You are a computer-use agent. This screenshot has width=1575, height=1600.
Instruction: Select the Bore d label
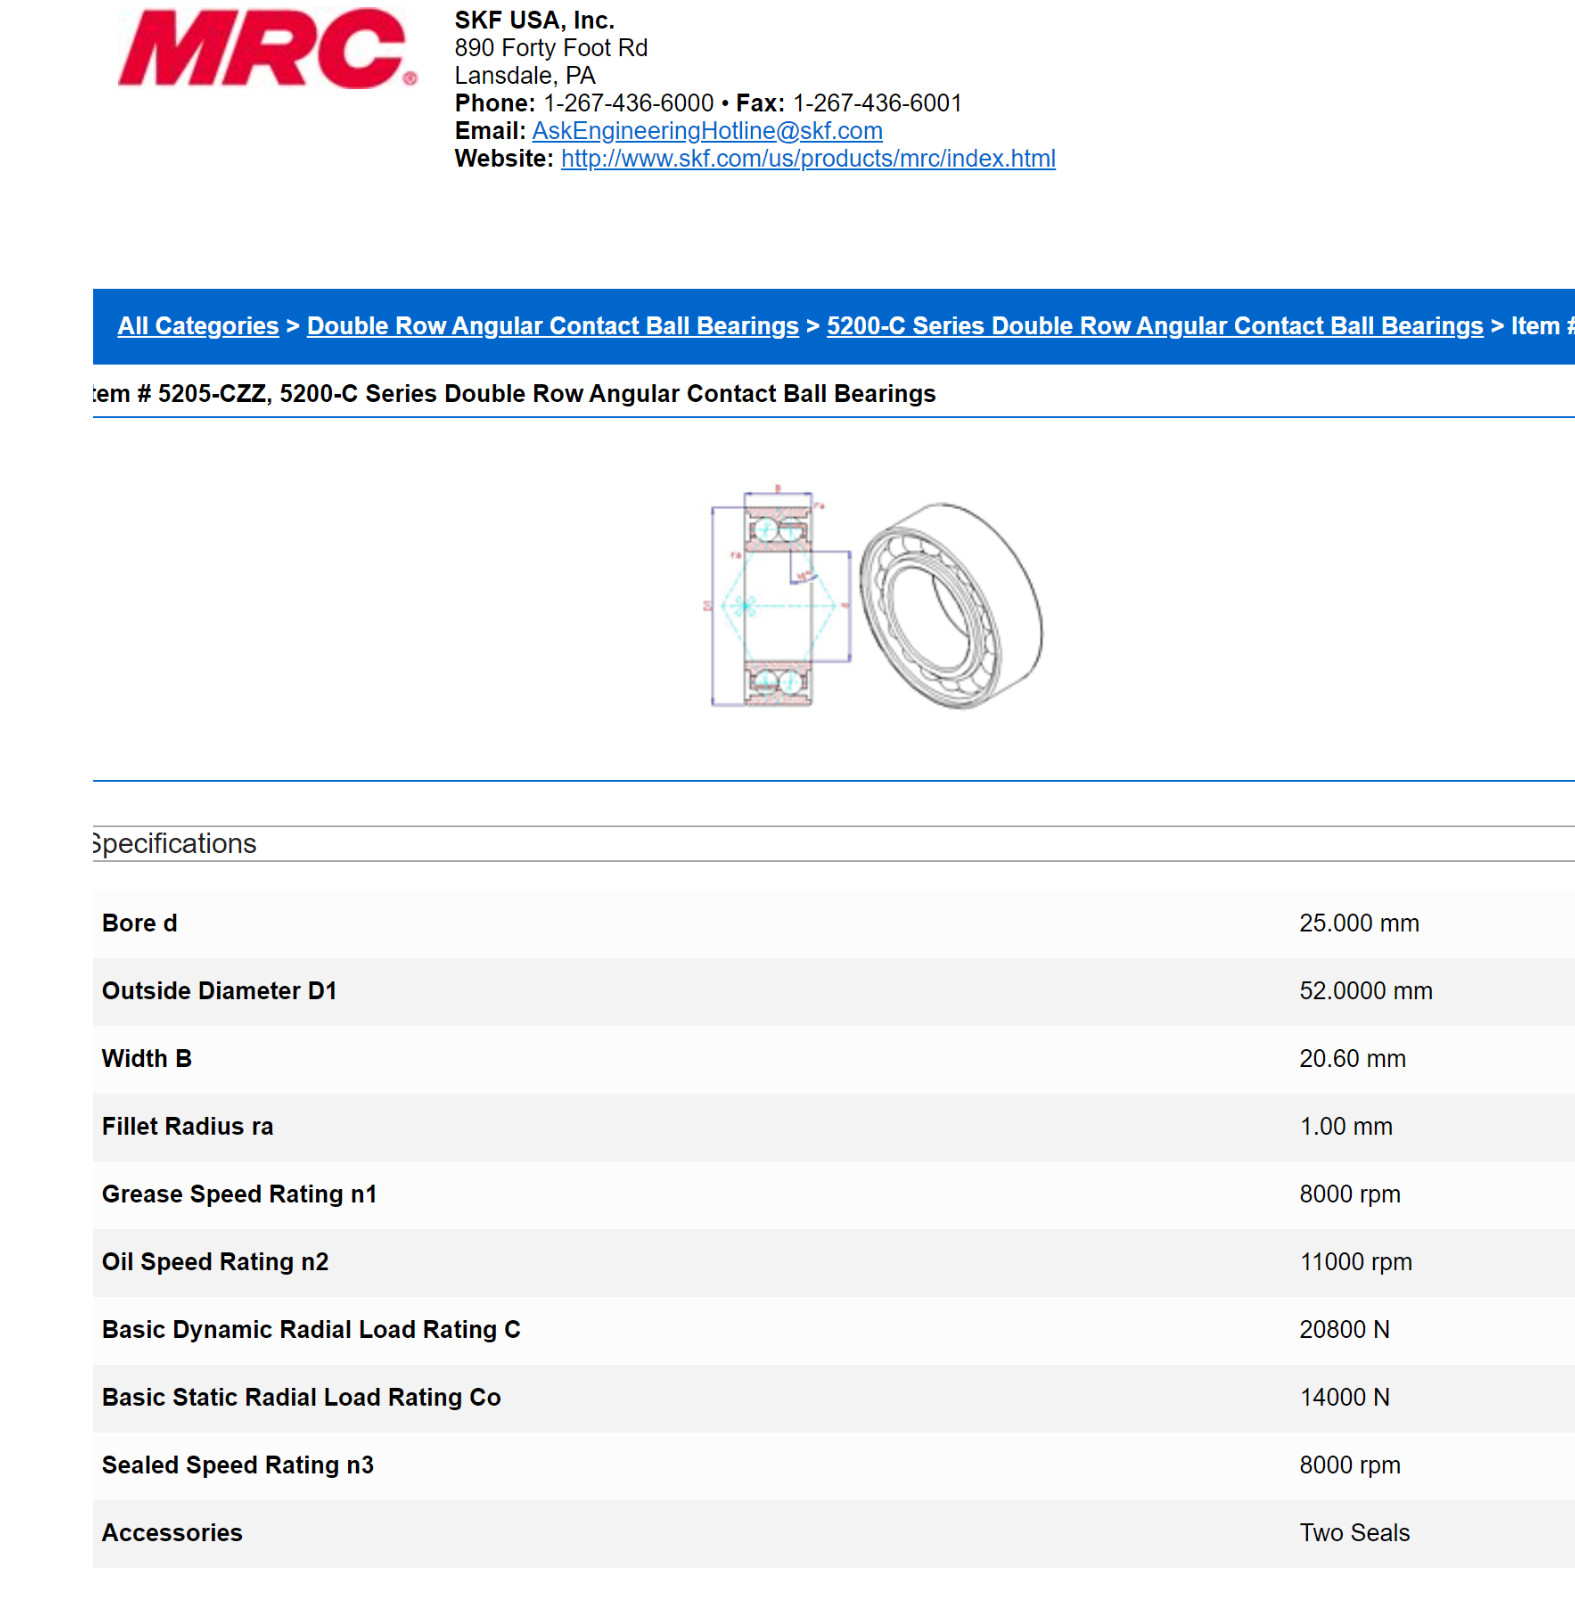[140, 924]
